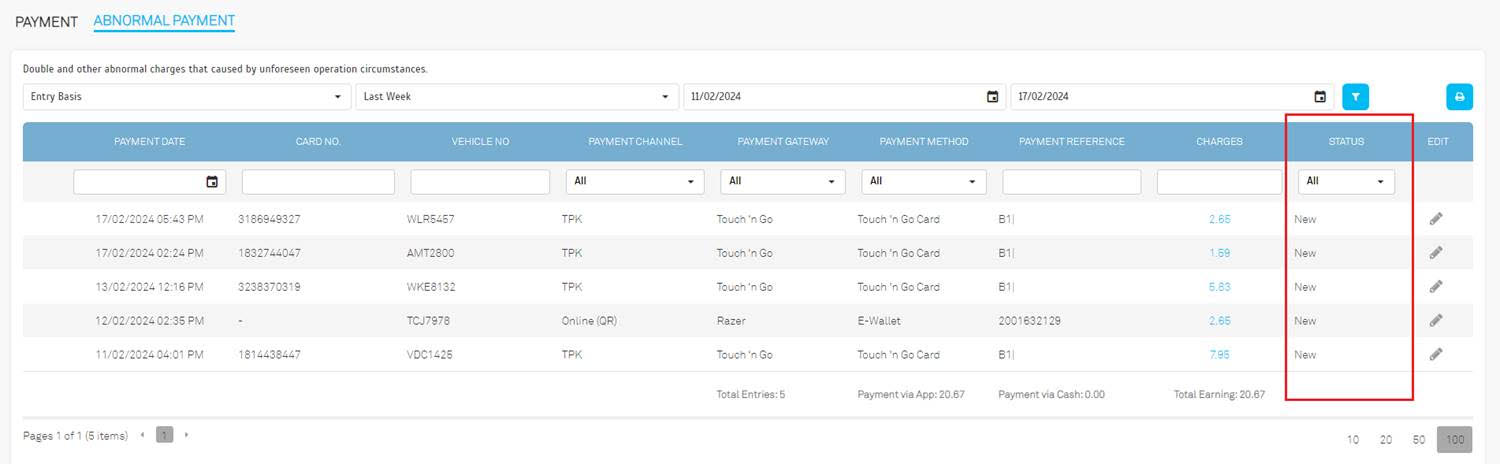Open calendar for end date 17/02/2024
The height and width of the screenshot is (464, 1500).
pyautogui.click(x=1320, y=97)
